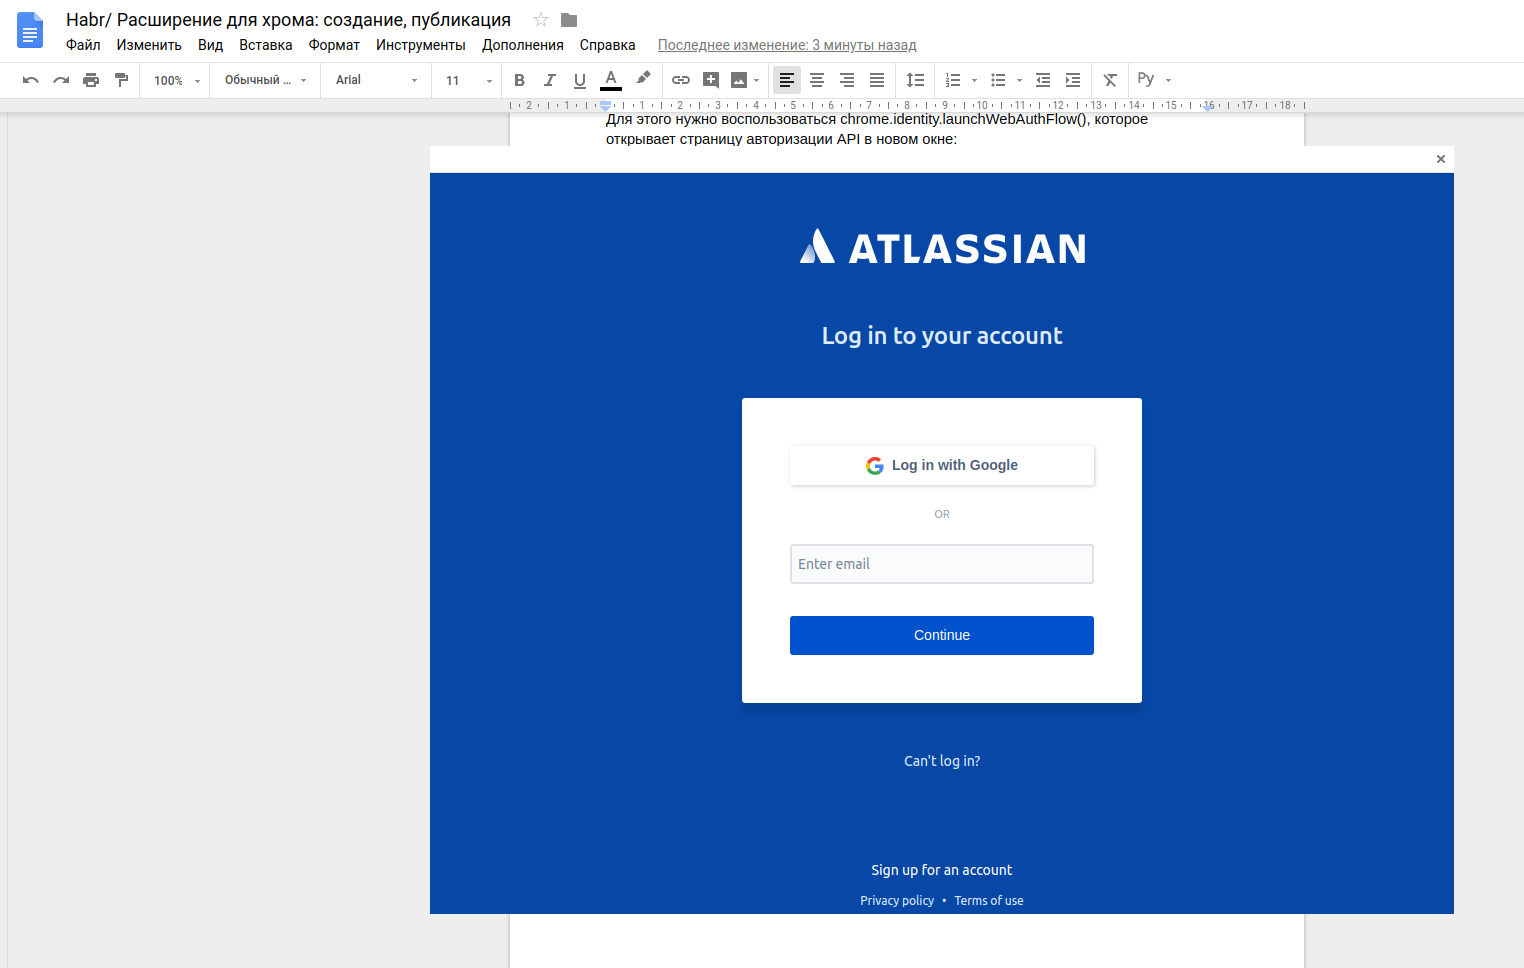This screenshot has width=1524, height=968.
Task: Open the "Can't log in?" link
Action: pyautogui.click(x=942, y=761)
